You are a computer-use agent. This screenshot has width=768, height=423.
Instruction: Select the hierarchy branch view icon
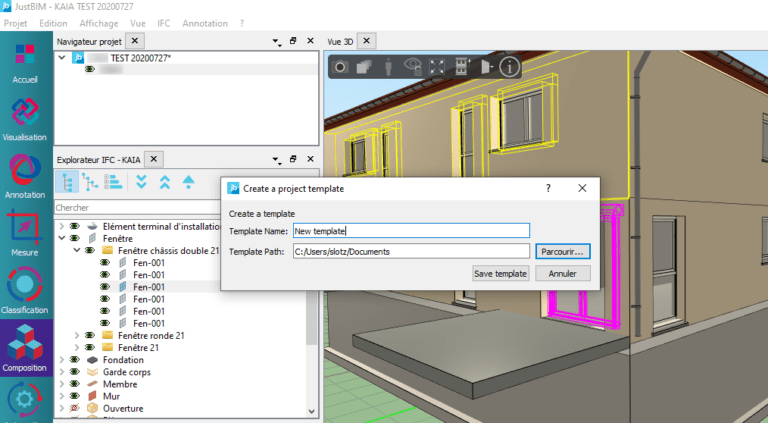[x=90, y=182]
